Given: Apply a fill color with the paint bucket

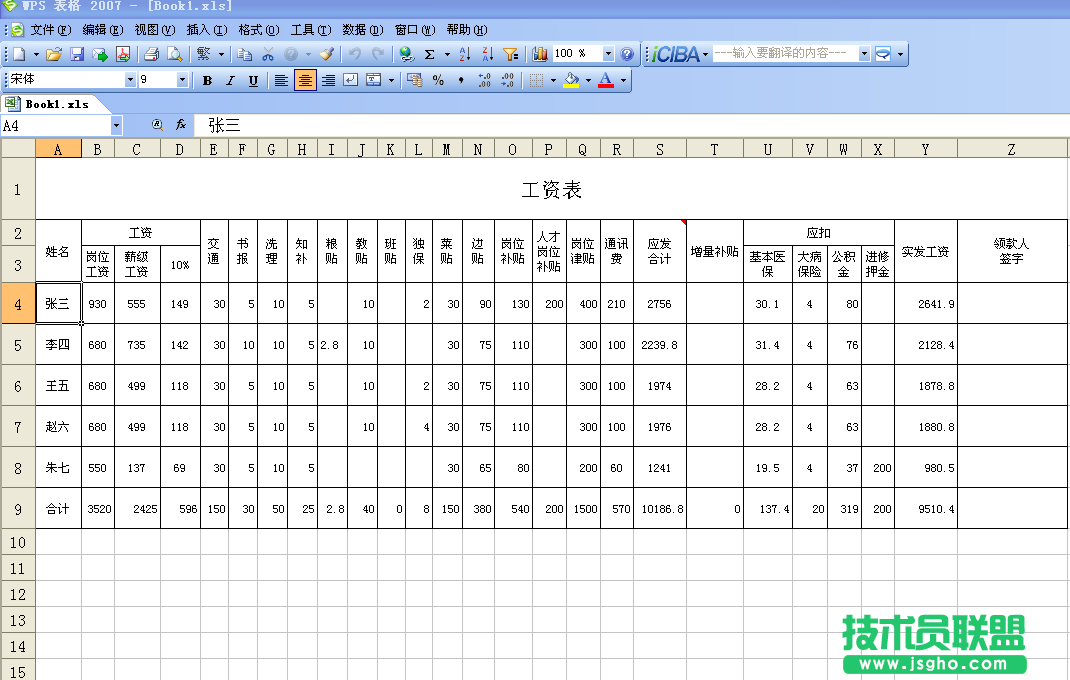Looking at the screenshot, I should point(570,80).
